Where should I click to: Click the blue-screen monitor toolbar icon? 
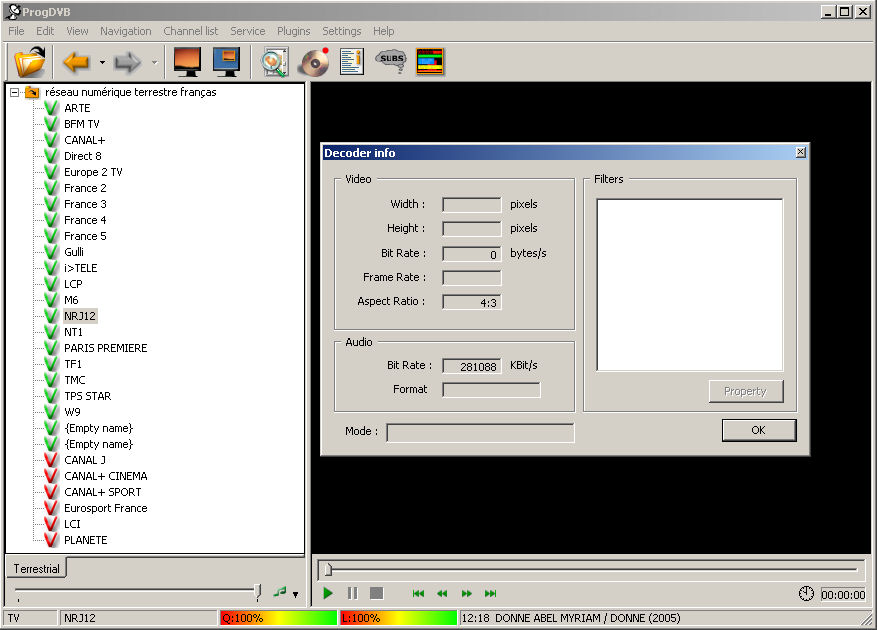click(x=227, y=62)
